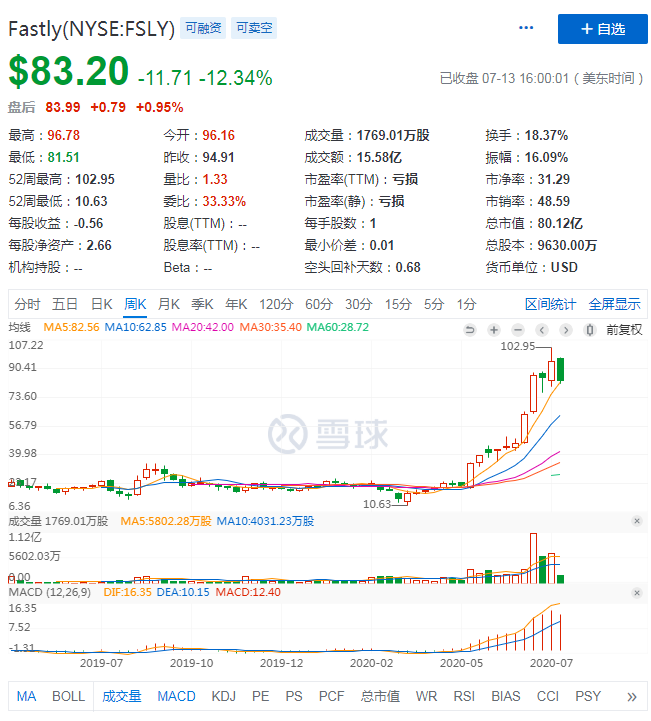Click the chart reset undo icon

pos(470,330)
